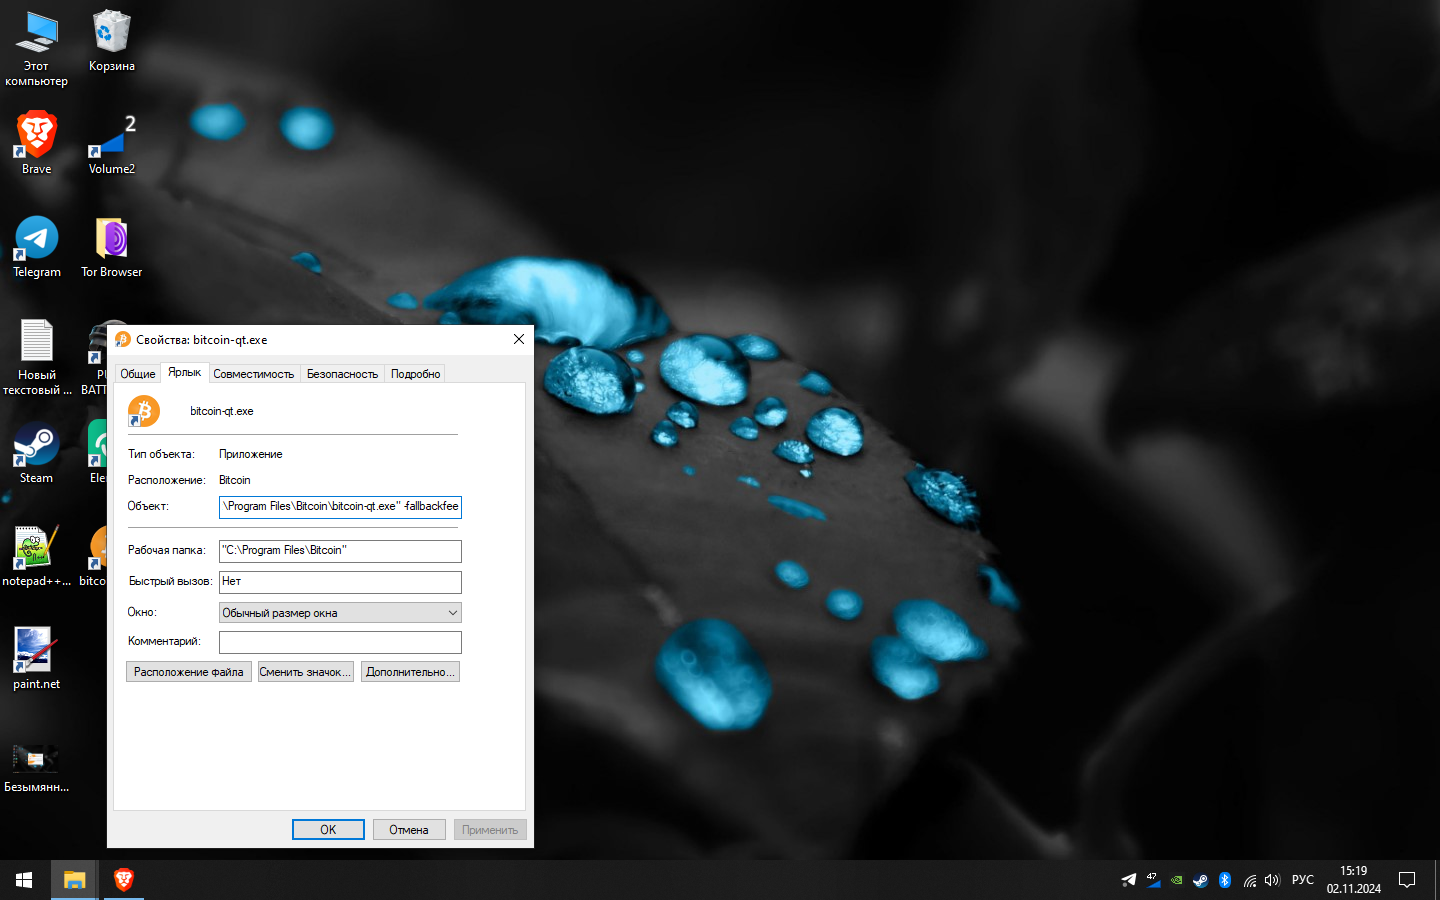Click the Show desktop strip at taskbar edge
1440x900 pixels.
point(1436,880)
